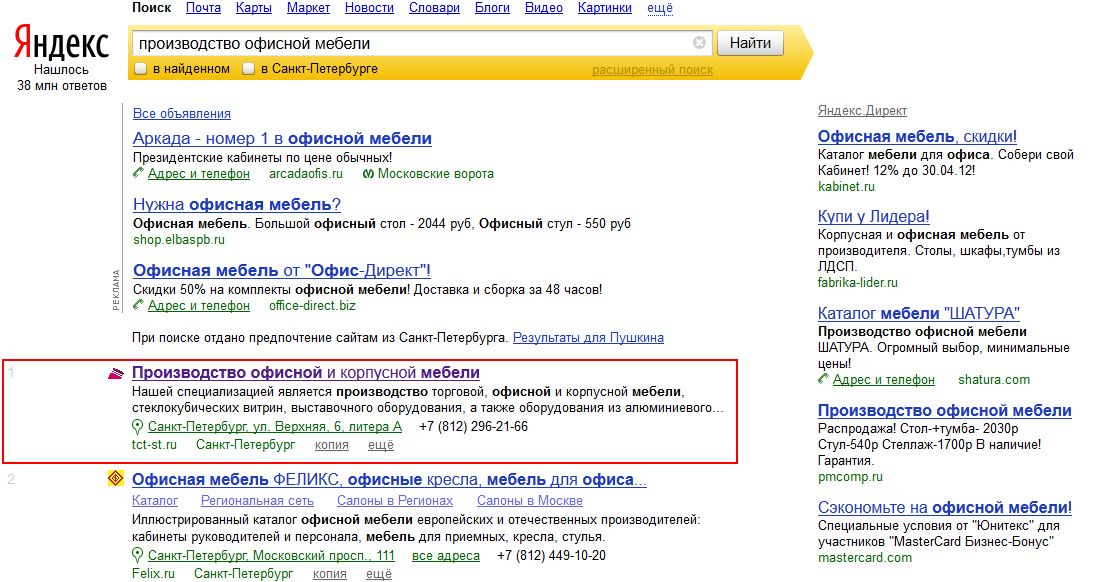Click address 'Санкт-Петербург, Московский просп., 111'
Screen dimensions: 1111x582
(271, 556)
